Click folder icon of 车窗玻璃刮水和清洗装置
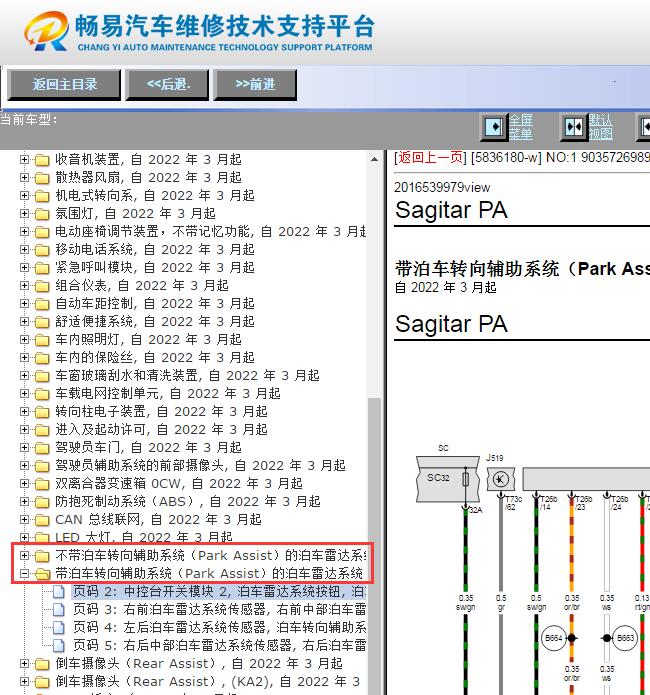 [x=42, y=376]
